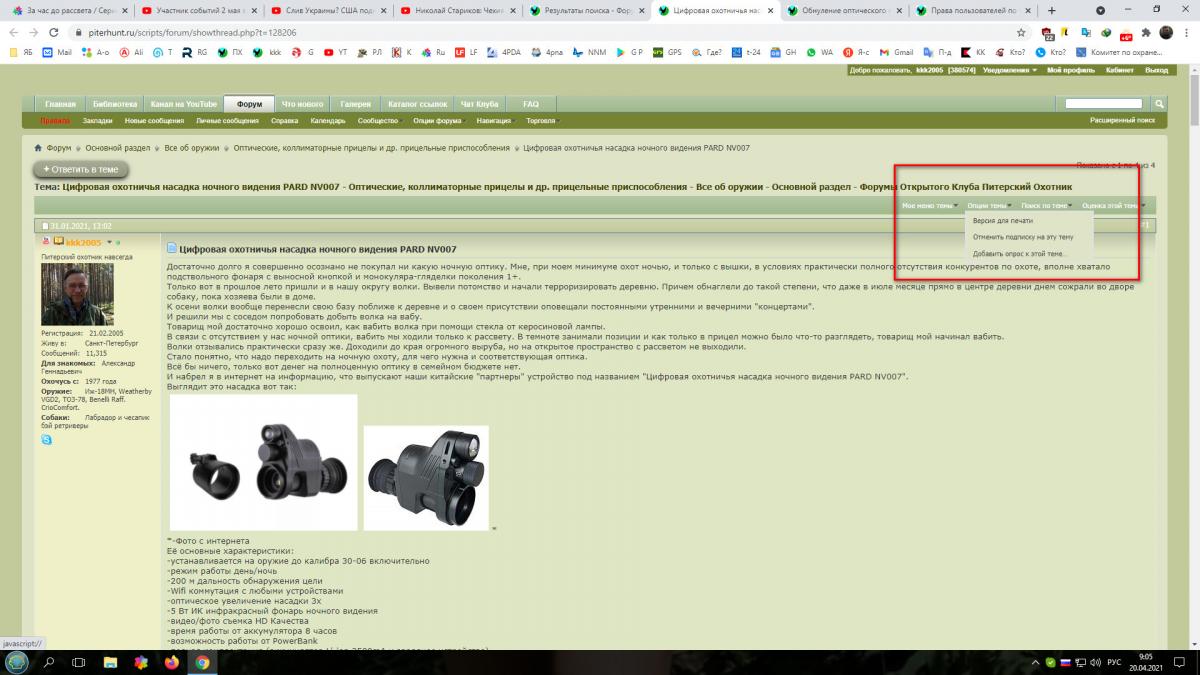Open the YT bookmark
The height and width of the screenshot is (675, 1200).
[x=335, y=52]
